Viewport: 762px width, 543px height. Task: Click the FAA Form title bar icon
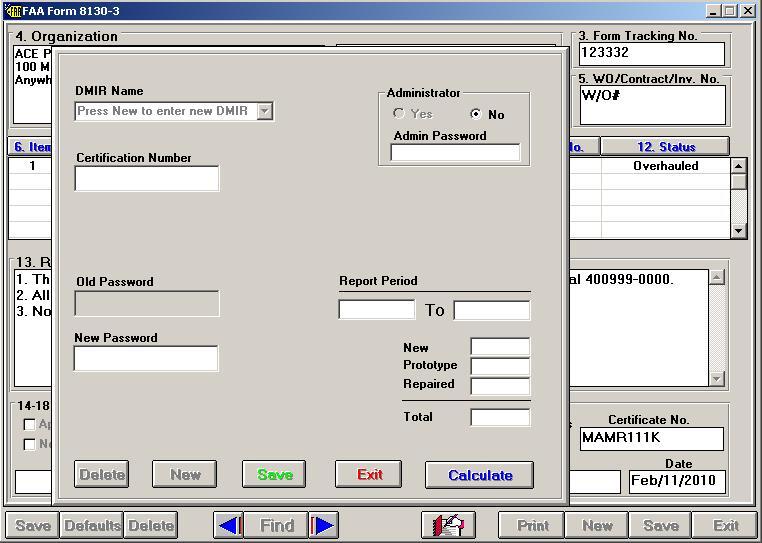coord(11,11)
